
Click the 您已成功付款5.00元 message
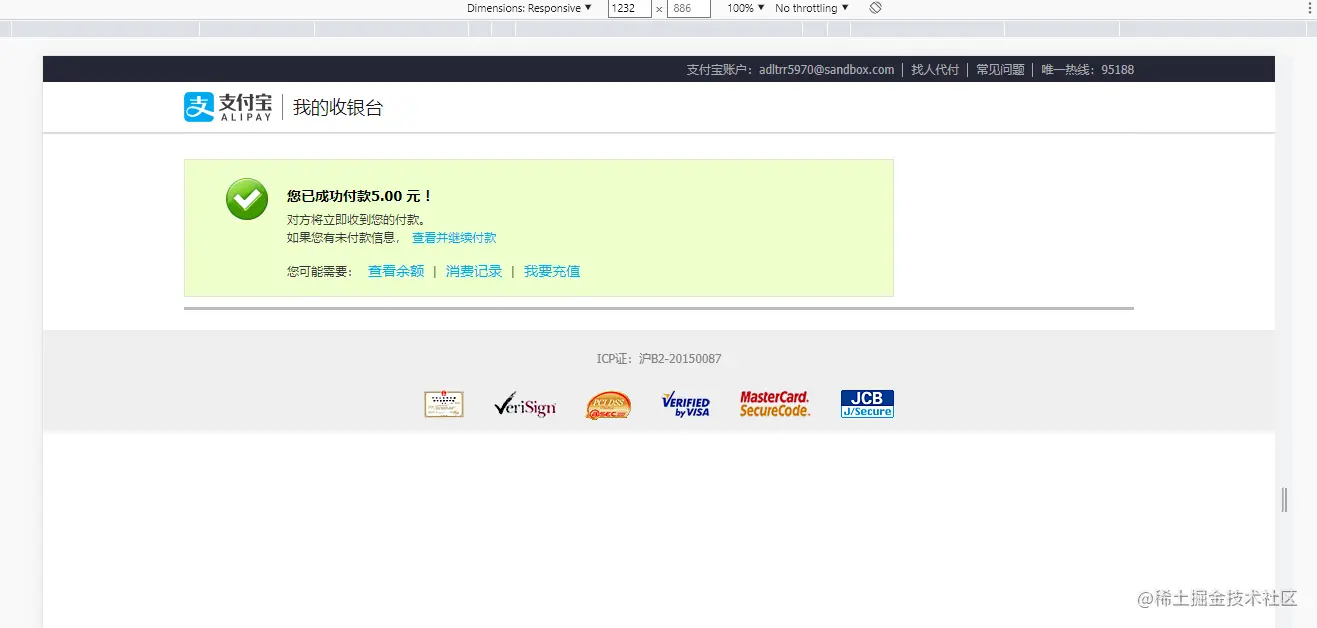tap(360, 197)
